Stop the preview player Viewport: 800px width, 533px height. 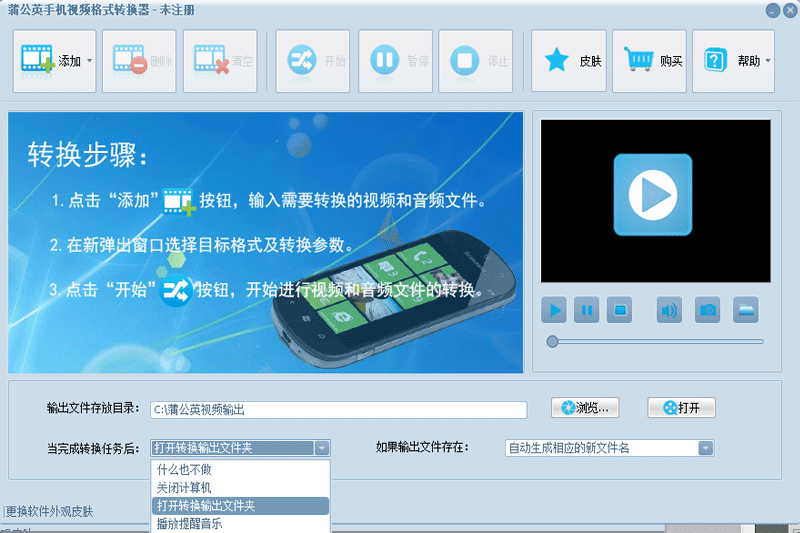click(x=619, y=310)
